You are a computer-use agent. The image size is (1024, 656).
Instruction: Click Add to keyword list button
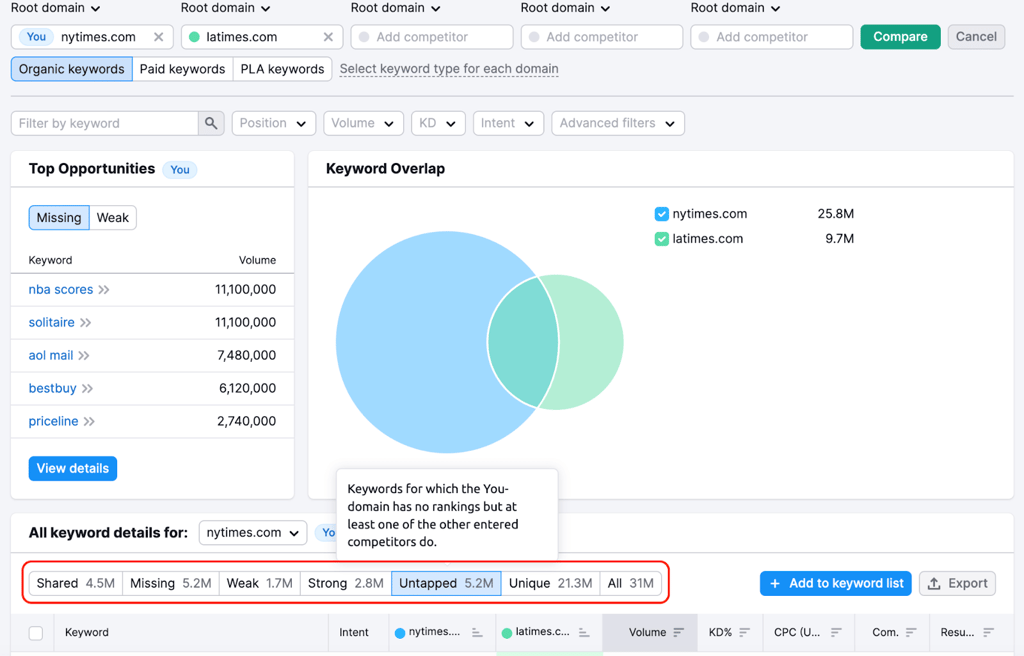835,583
